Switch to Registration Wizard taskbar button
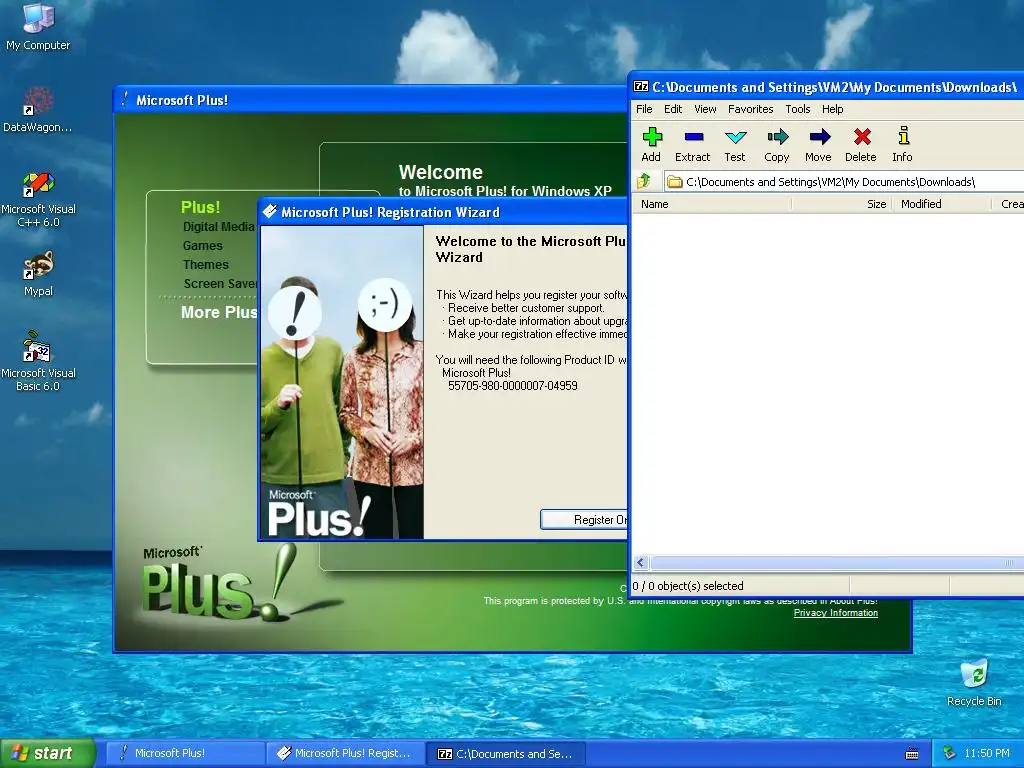The width and height of the screenshot is (1024, 768). [345, 753]
